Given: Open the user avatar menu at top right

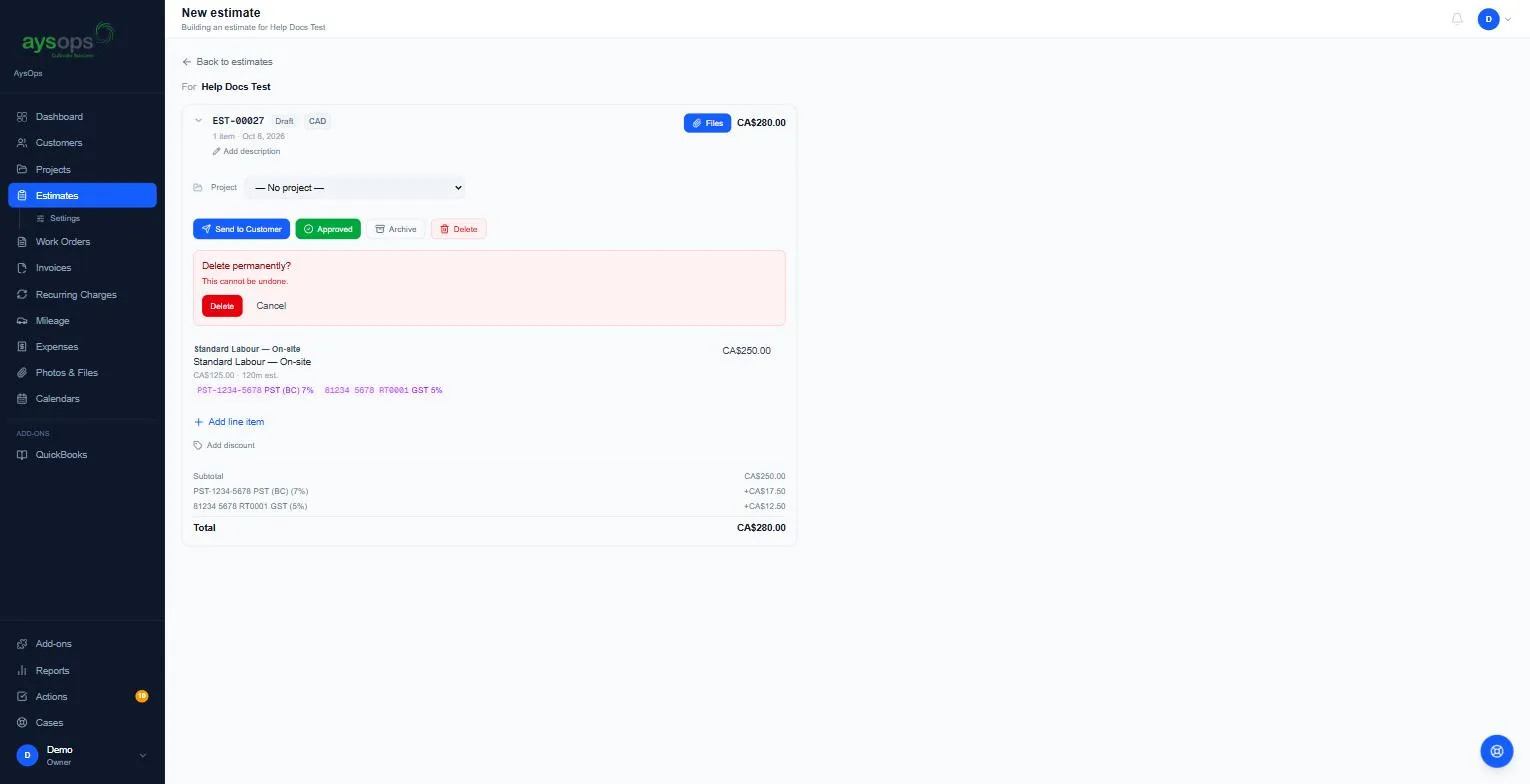Looking at the screenshot, I should (x=1494, y=19).
